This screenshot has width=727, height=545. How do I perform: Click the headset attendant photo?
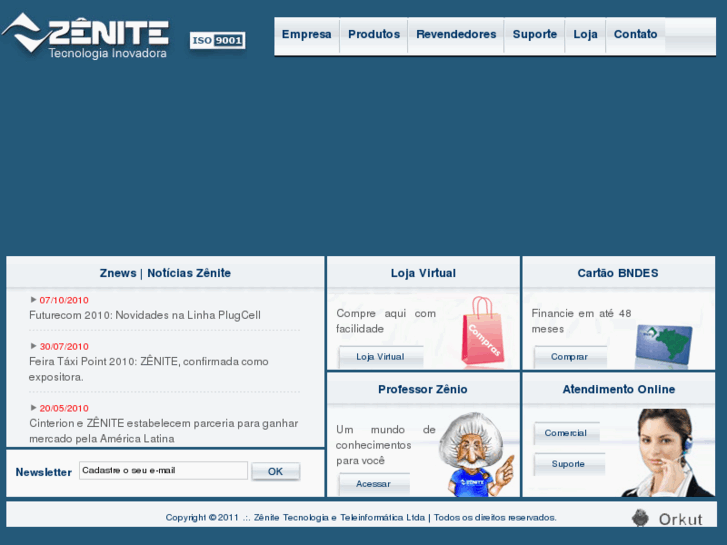pos(668,453)
